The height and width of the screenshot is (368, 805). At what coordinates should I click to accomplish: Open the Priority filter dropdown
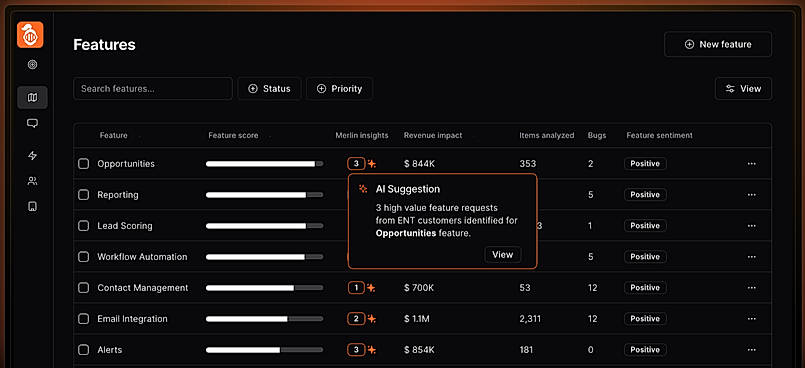(x=339, y=89)
